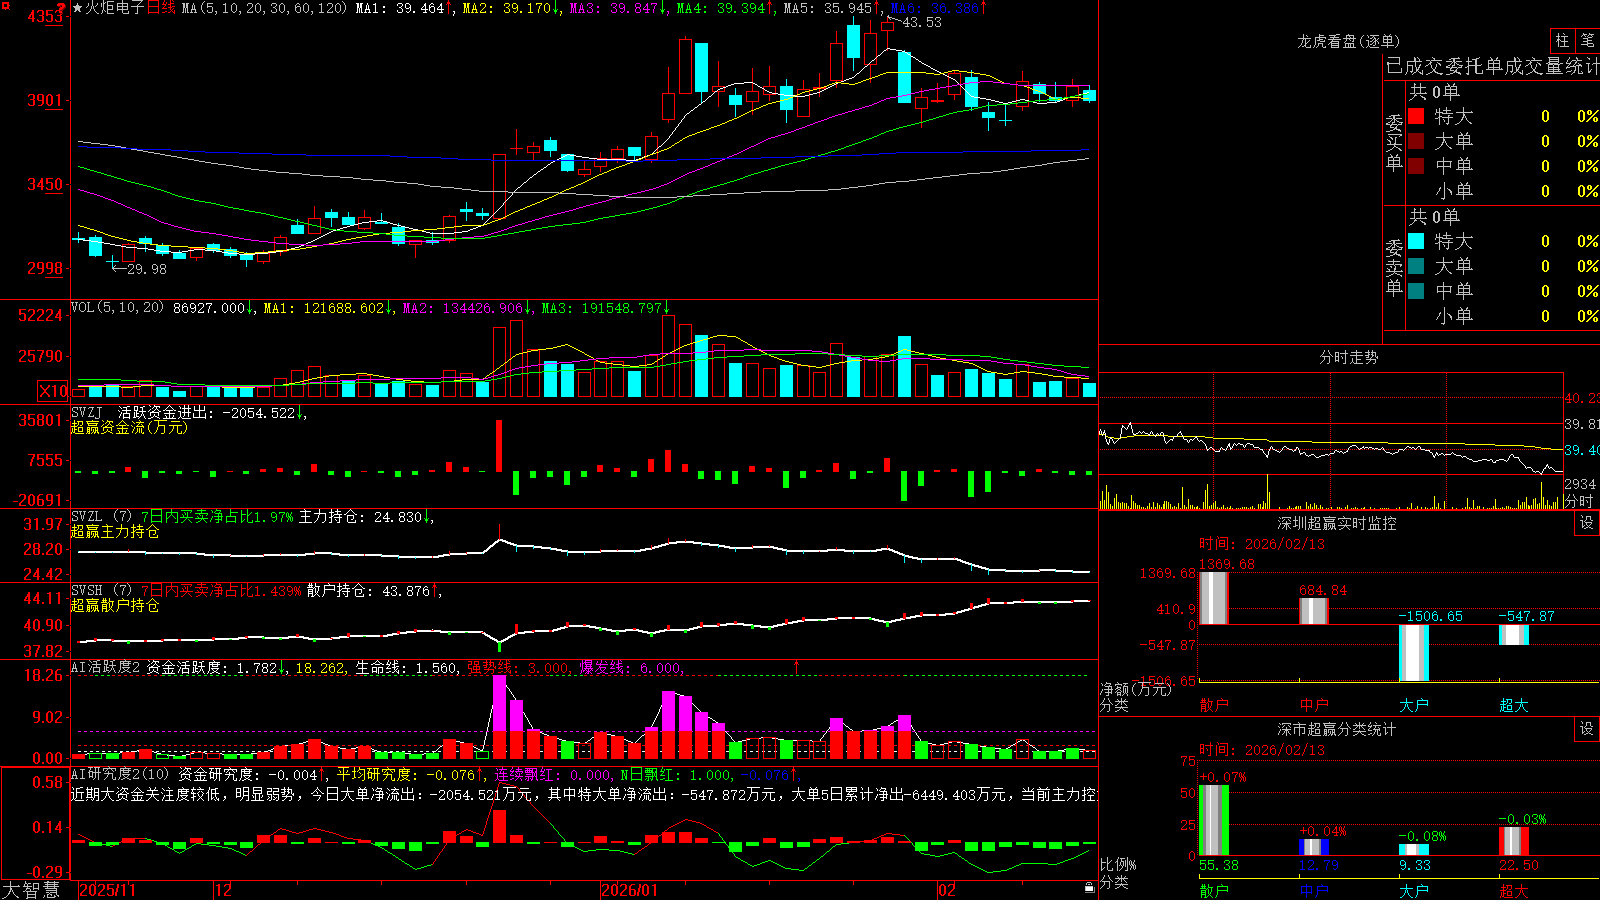Click the star icon beside 火炬电子
This screenshot has height=900, width=1600.
point(77,8)
